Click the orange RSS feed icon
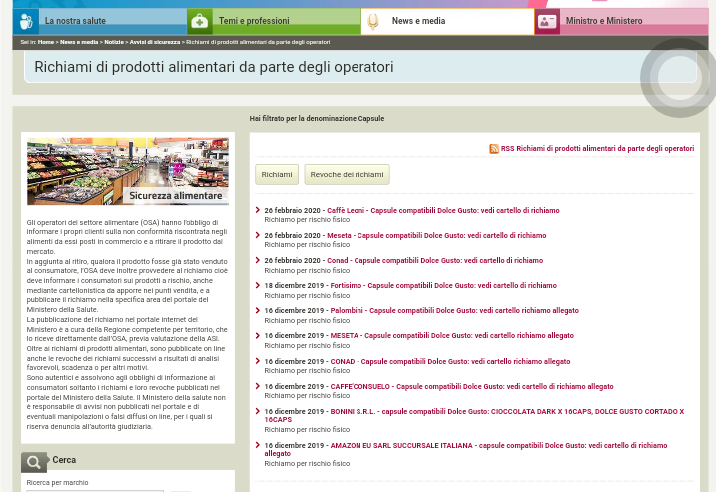 pos(494,149)
